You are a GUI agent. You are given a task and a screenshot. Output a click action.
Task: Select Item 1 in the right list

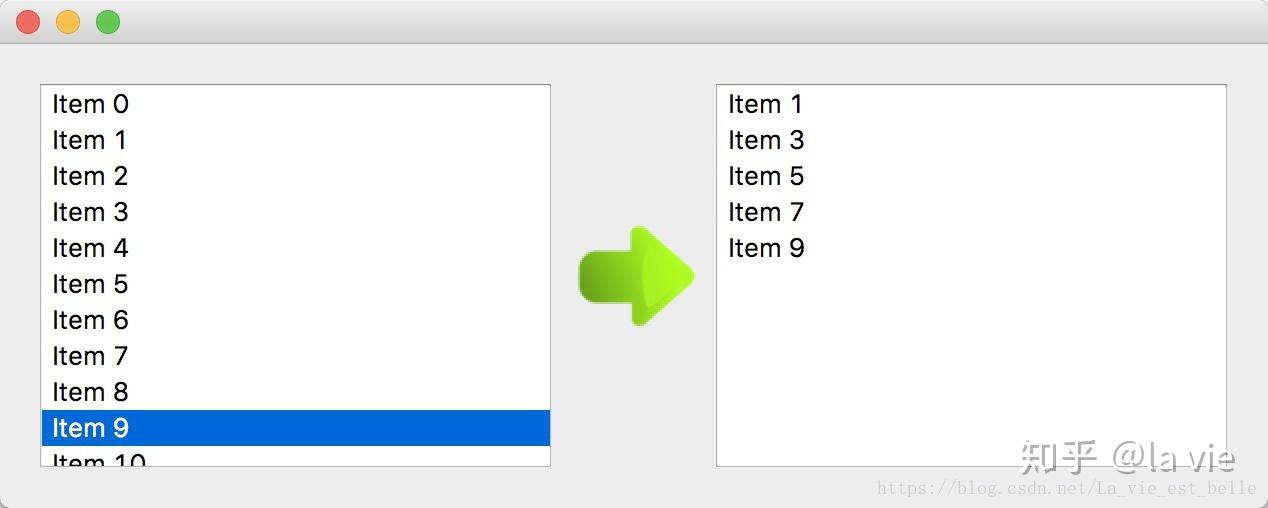point(766,104)
